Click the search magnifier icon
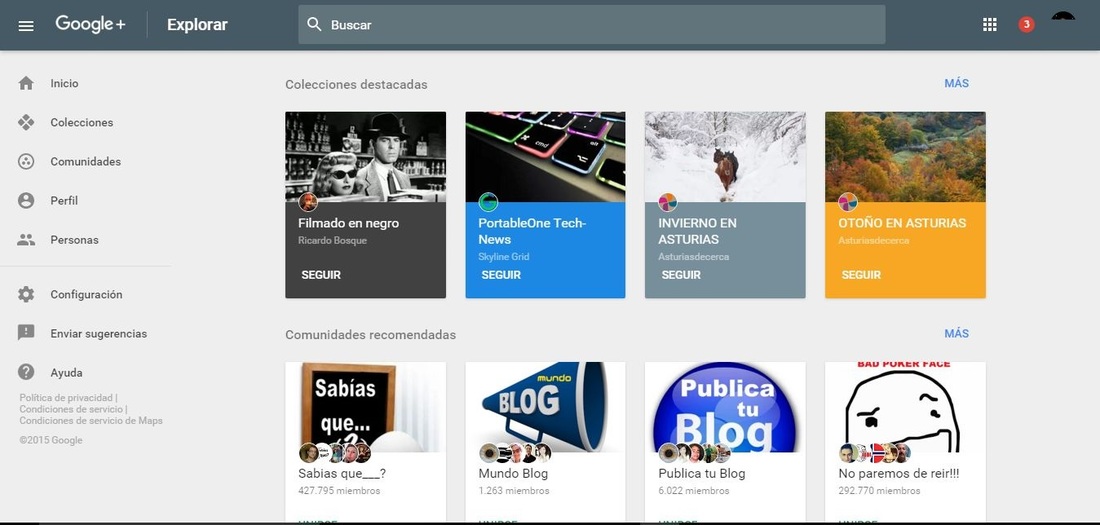Screen dimensions: 1100x525 tap(314, 25)
